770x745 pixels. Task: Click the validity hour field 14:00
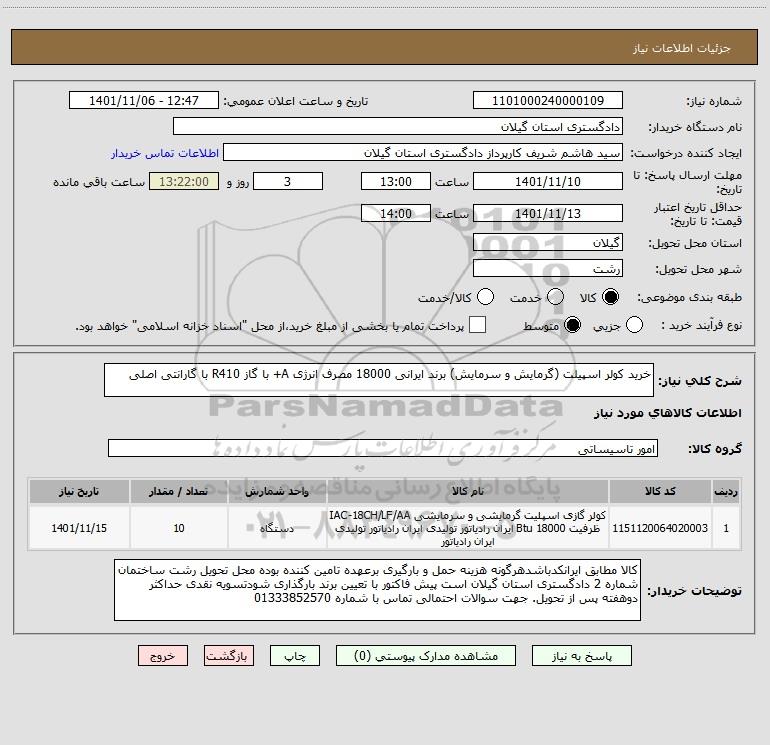click(396, 214)
